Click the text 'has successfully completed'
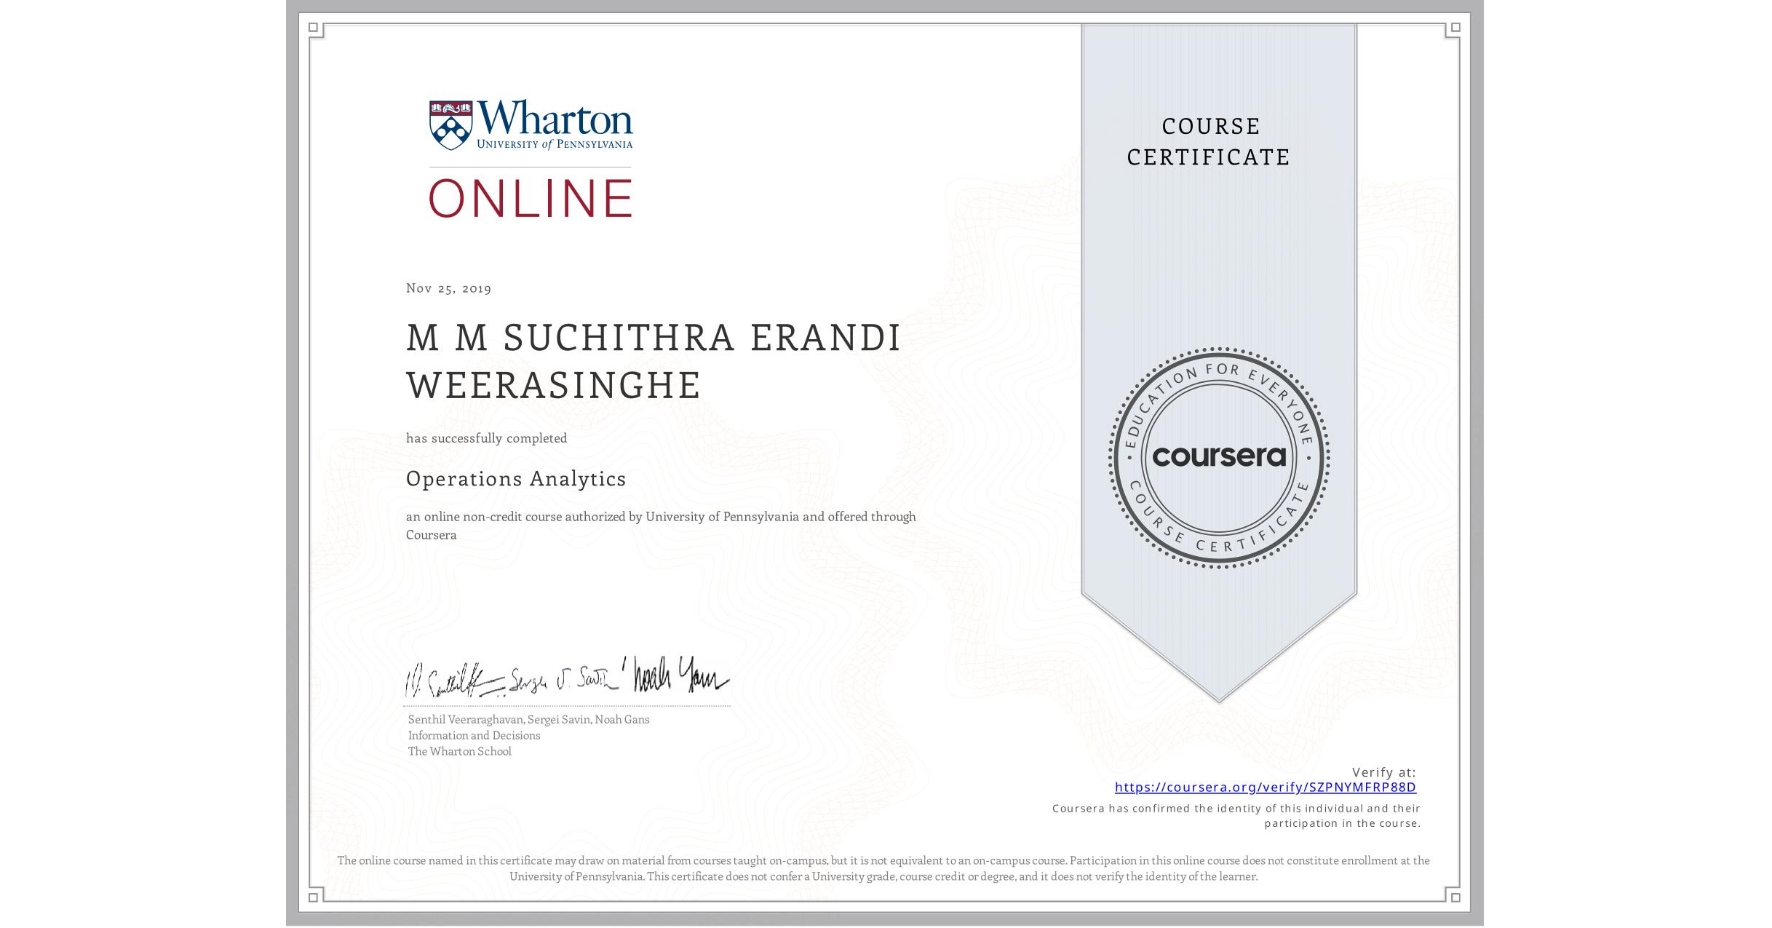This screenshot has width=1772, height=928. (x=486, y=438)
